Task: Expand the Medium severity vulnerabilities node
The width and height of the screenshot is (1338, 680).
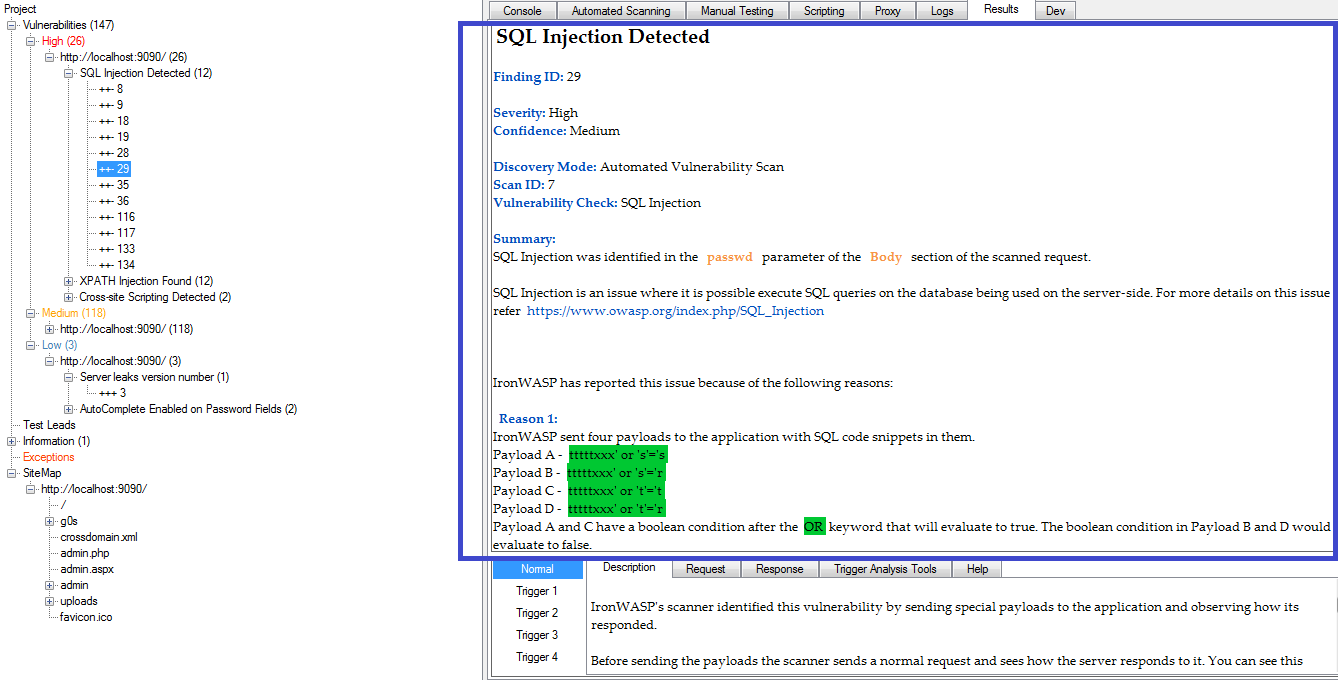Action: [31, 312]
